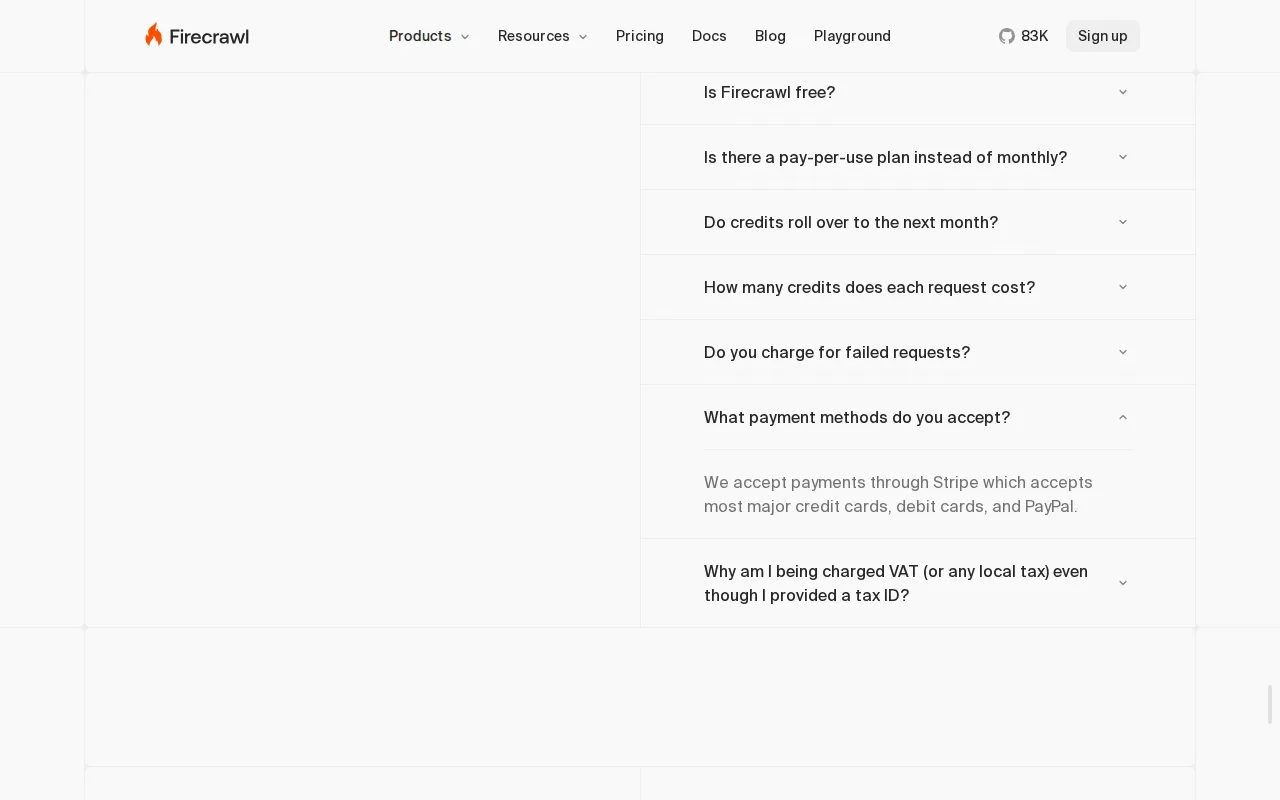Click the page vertical scrollbar thumb

[1271, 704]
